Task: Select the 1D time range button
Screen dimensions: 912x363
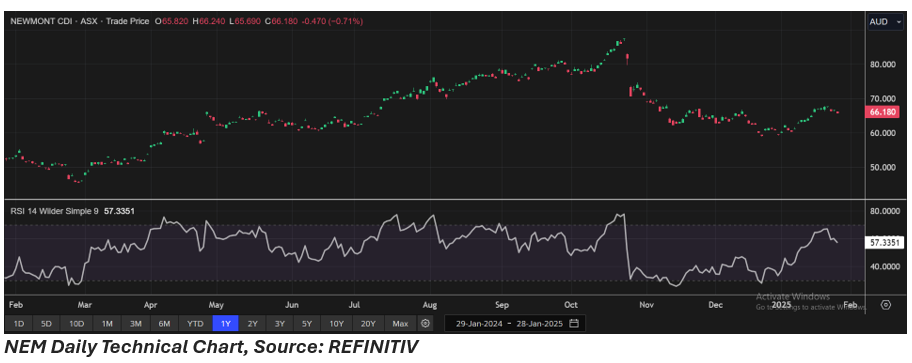Action: click(x=19, y=323)
